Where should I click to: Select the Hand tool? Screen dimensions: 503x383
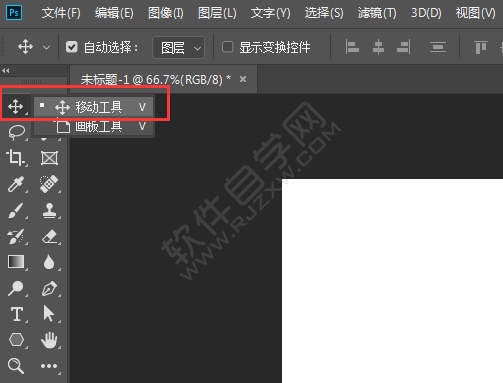49,340
